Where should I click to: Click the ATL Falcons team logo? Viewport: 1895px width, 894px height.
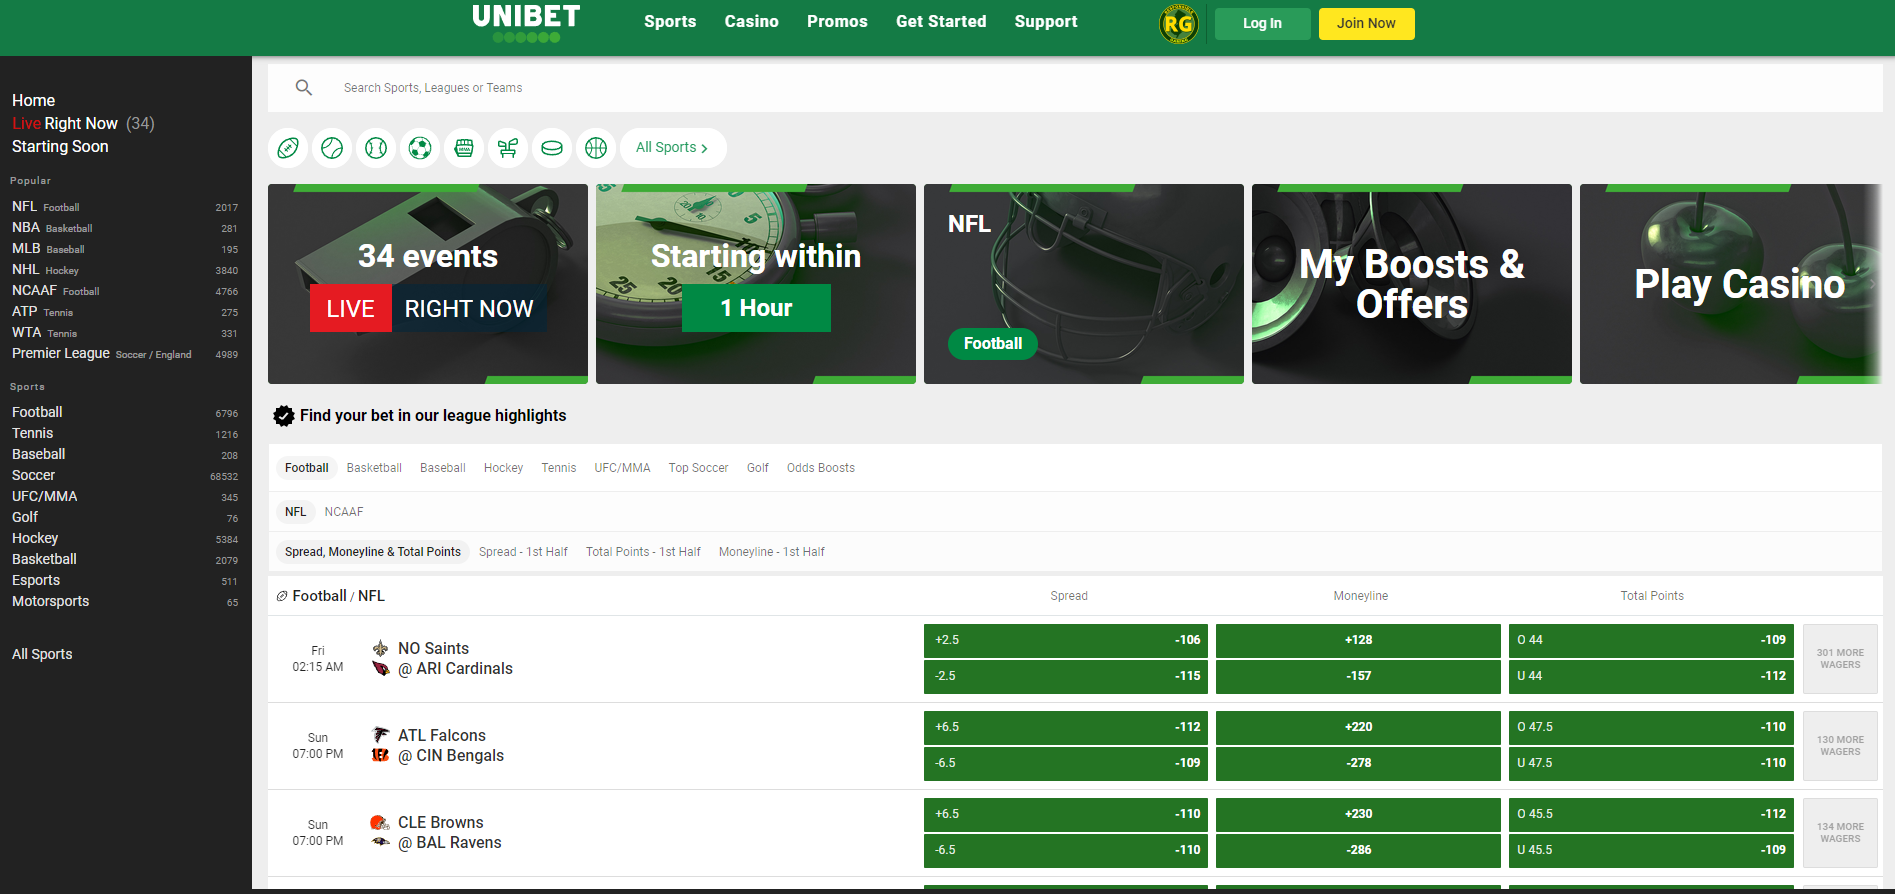(x=380, y=735)
